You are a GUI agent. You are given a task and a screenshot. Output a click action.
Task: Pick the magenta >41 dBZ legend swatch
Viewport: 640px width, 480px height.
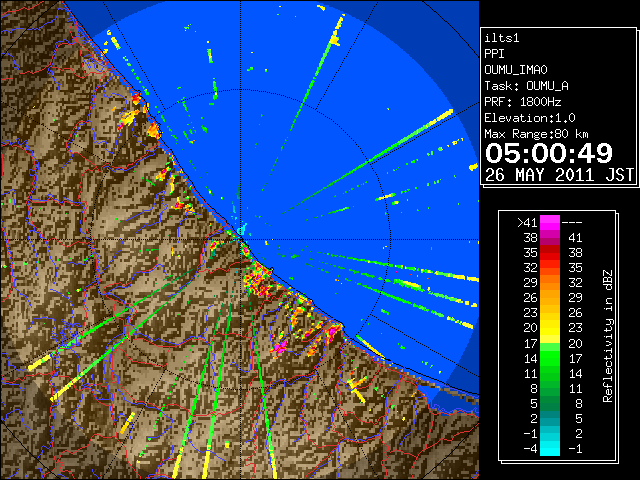pyautogui.click(x=550, y=223)
